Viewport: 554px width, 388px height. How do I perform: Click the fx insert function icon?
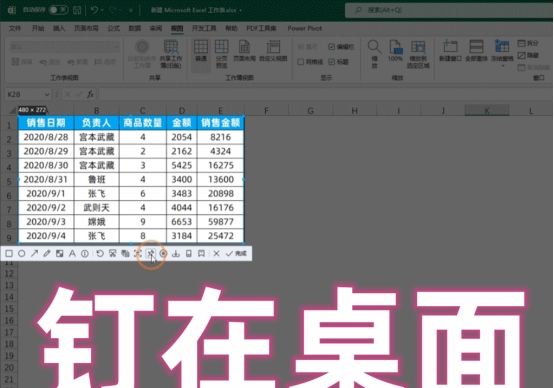pos(90,94)
